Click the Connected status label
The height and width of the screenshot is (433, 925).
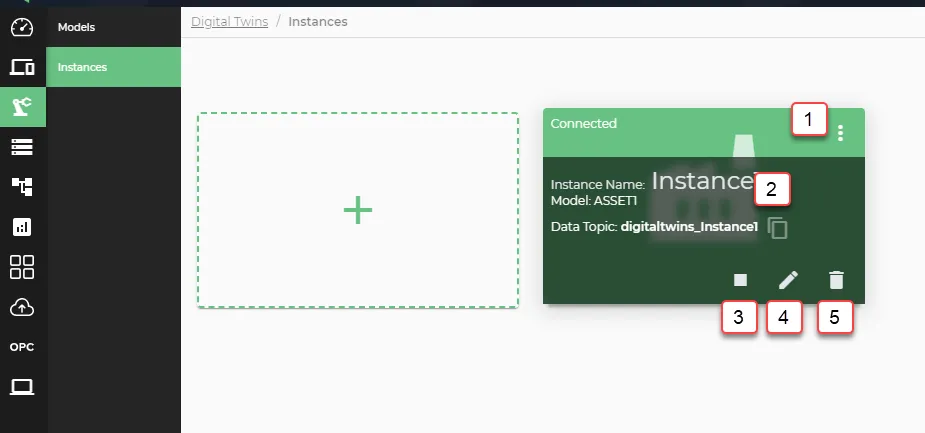(x=583, y=123)
